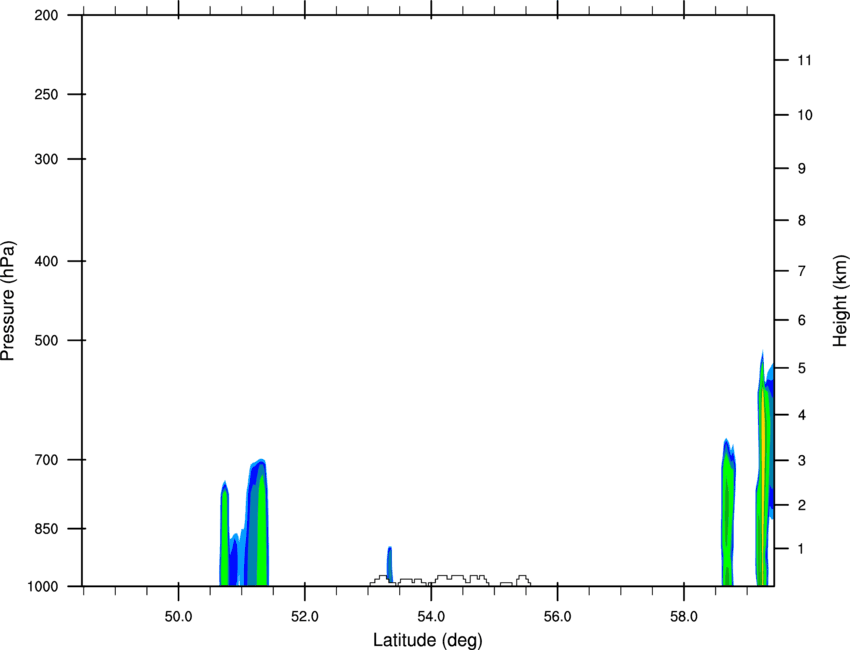850x650 pixels.
Task: Pick the 10 km height label
Action: point(804,115)
